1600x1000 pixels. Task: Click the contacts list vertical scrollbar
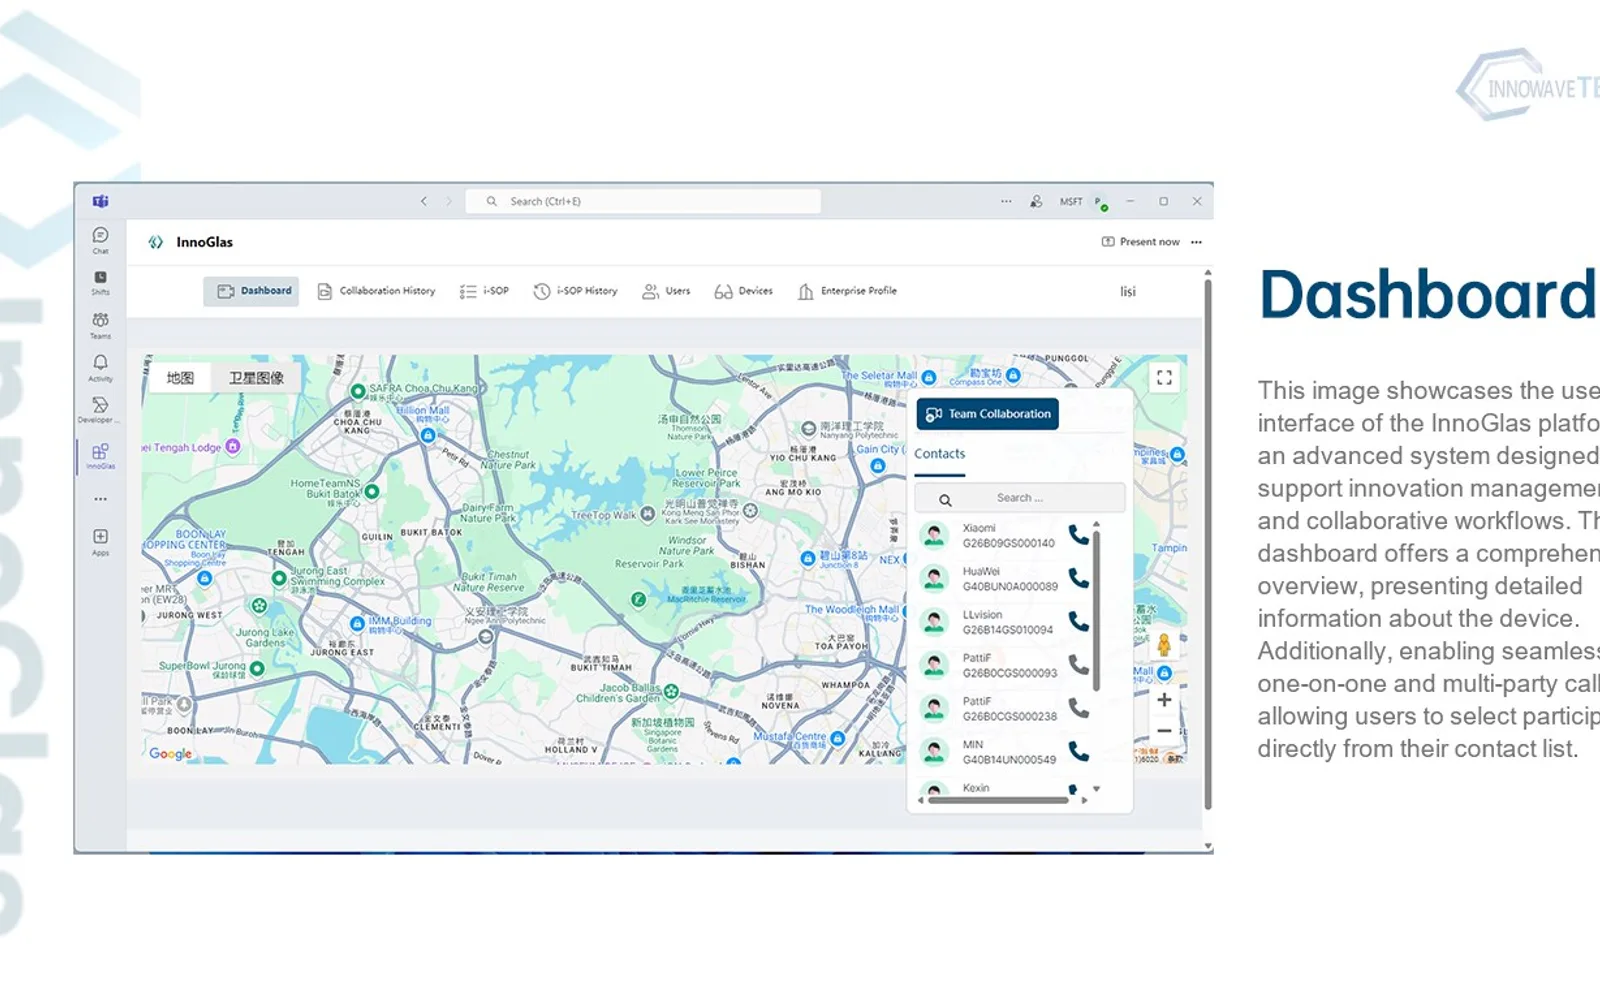1096,610
